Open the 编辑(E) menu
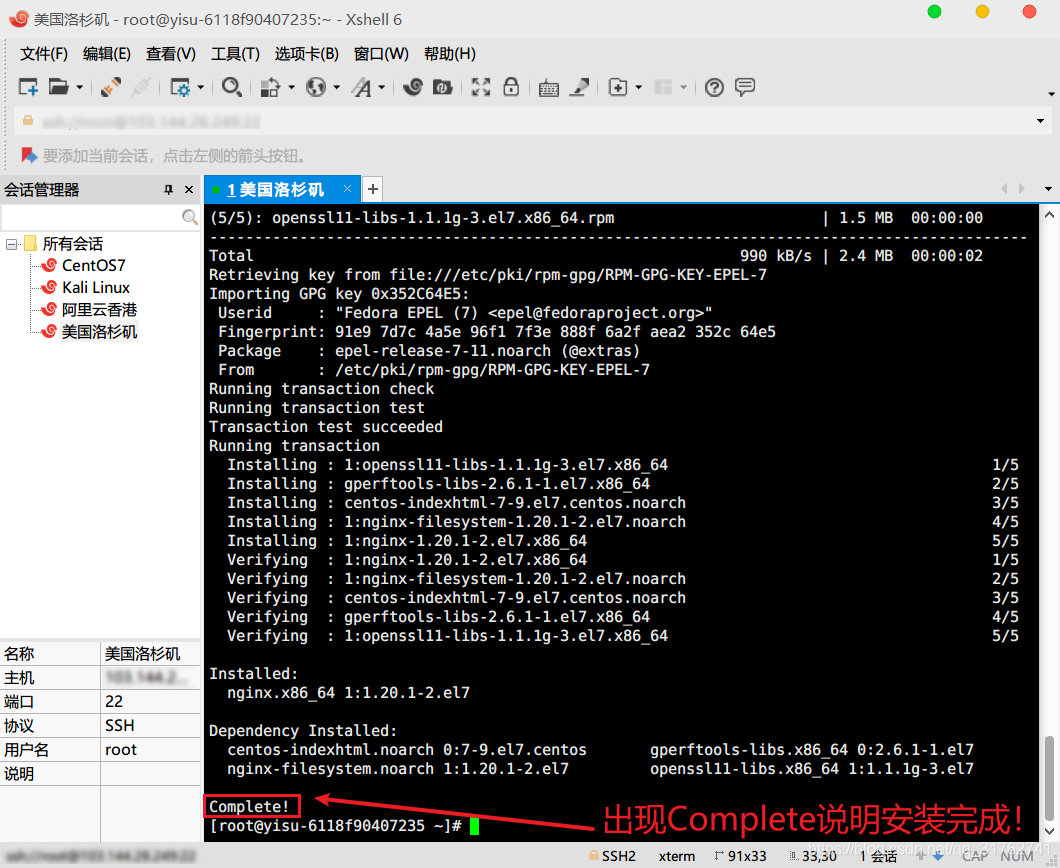The height and width of the screenshot is (868, 1060). [x=106, y=54]
